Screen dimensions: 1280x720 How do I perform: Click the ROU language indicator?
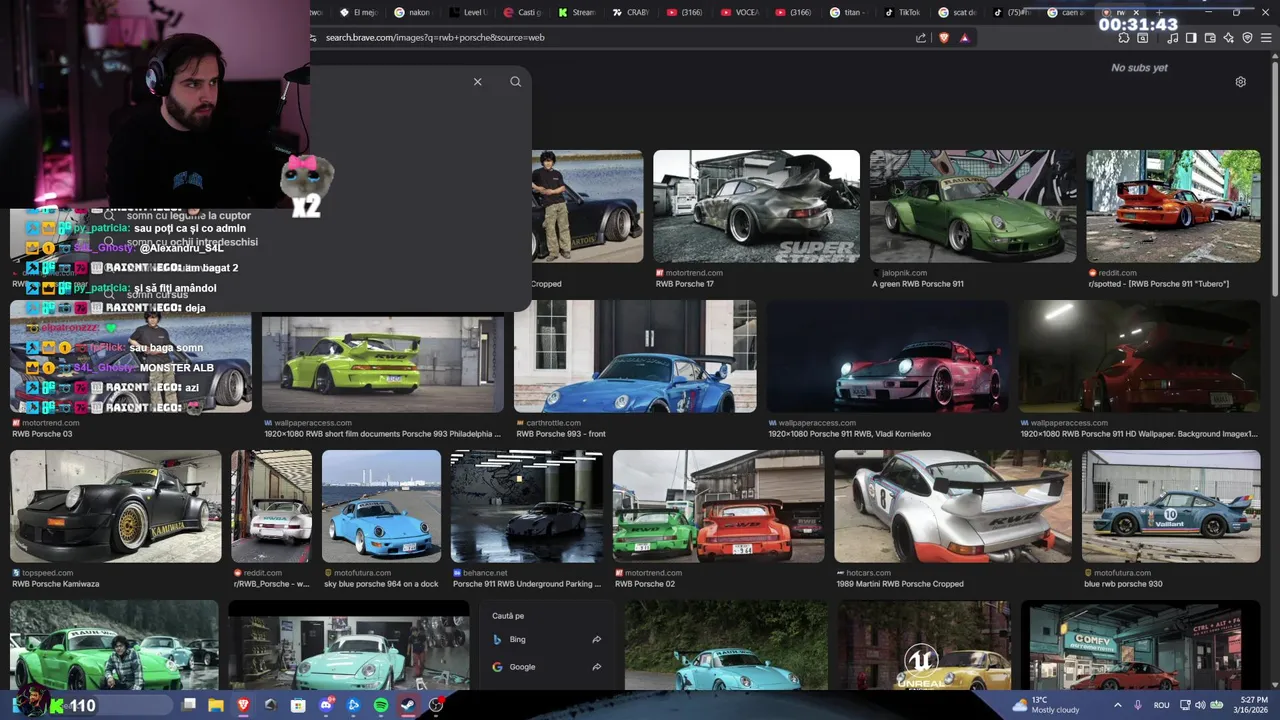point(1162,705)
